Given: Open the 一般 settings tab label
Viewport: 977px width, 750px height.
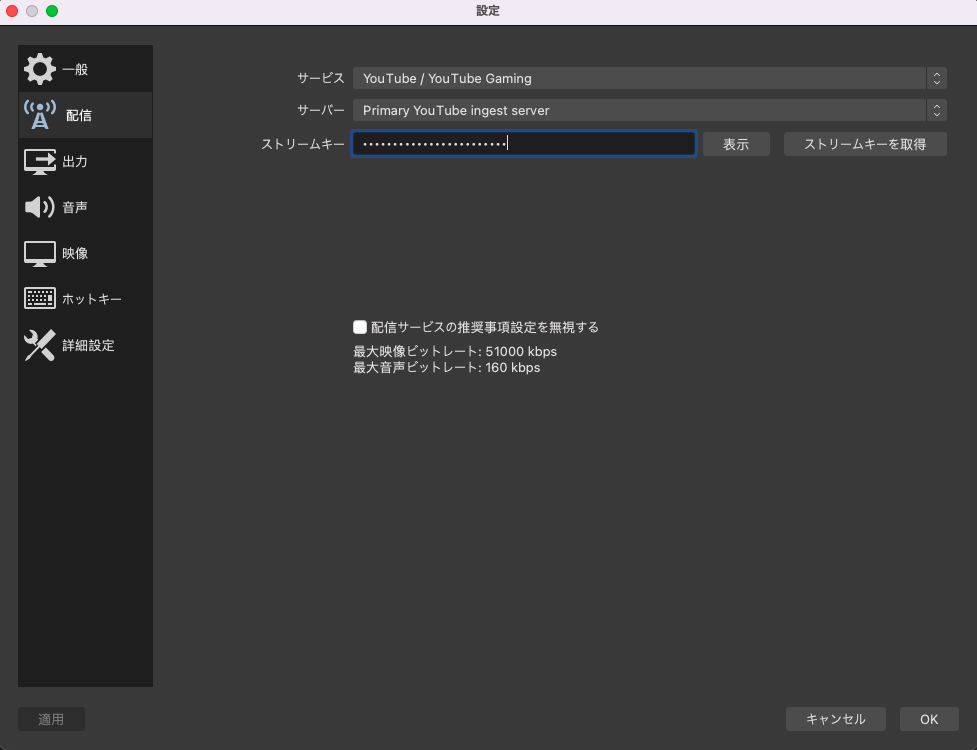Looking at the screenshot, I should coord(75,69).
